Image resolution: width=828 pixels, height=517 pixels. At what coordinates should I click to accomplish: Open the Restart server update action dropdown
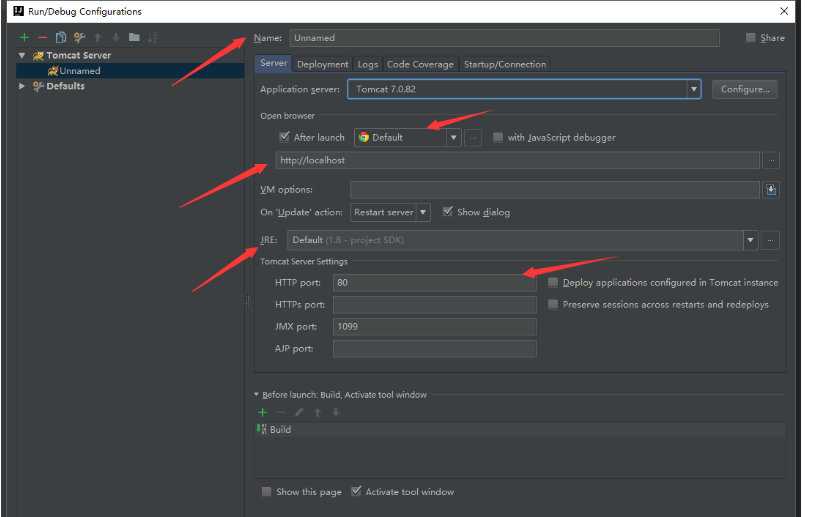point(423,212)
